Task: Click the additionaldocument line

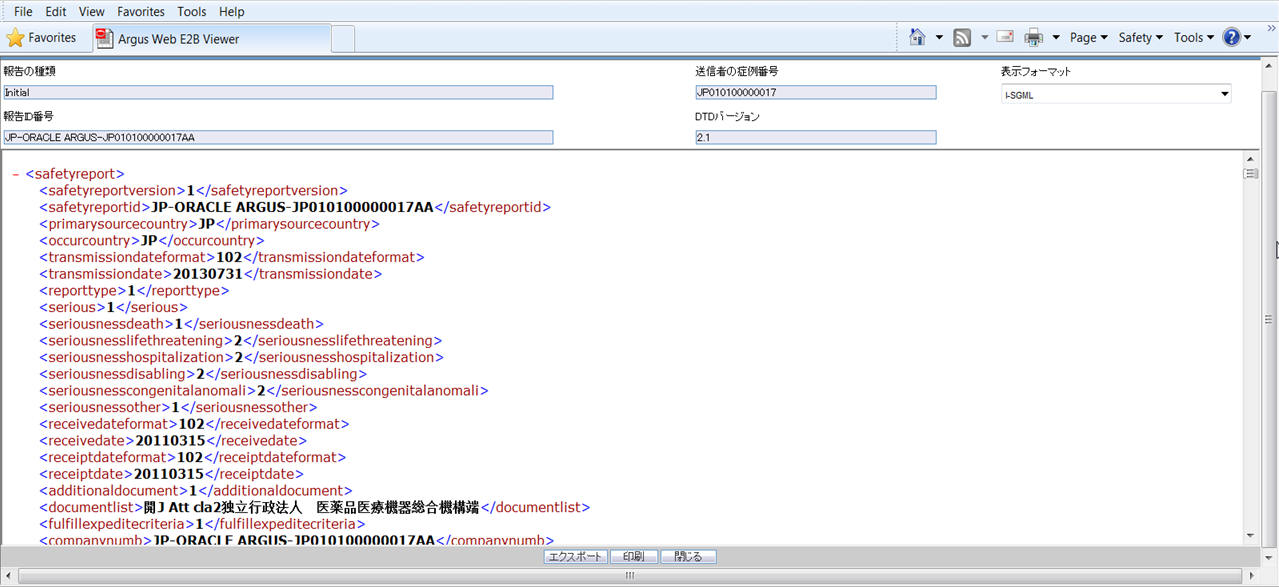Action: [195, 491]
